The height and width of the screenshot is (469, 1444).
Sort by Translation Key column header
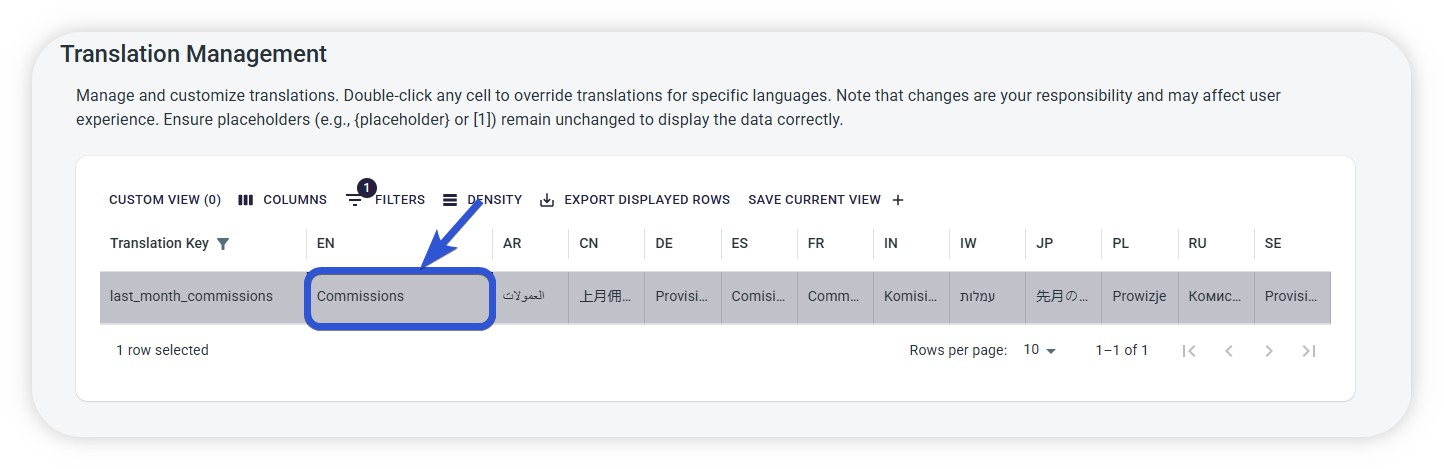coord(159,244)
